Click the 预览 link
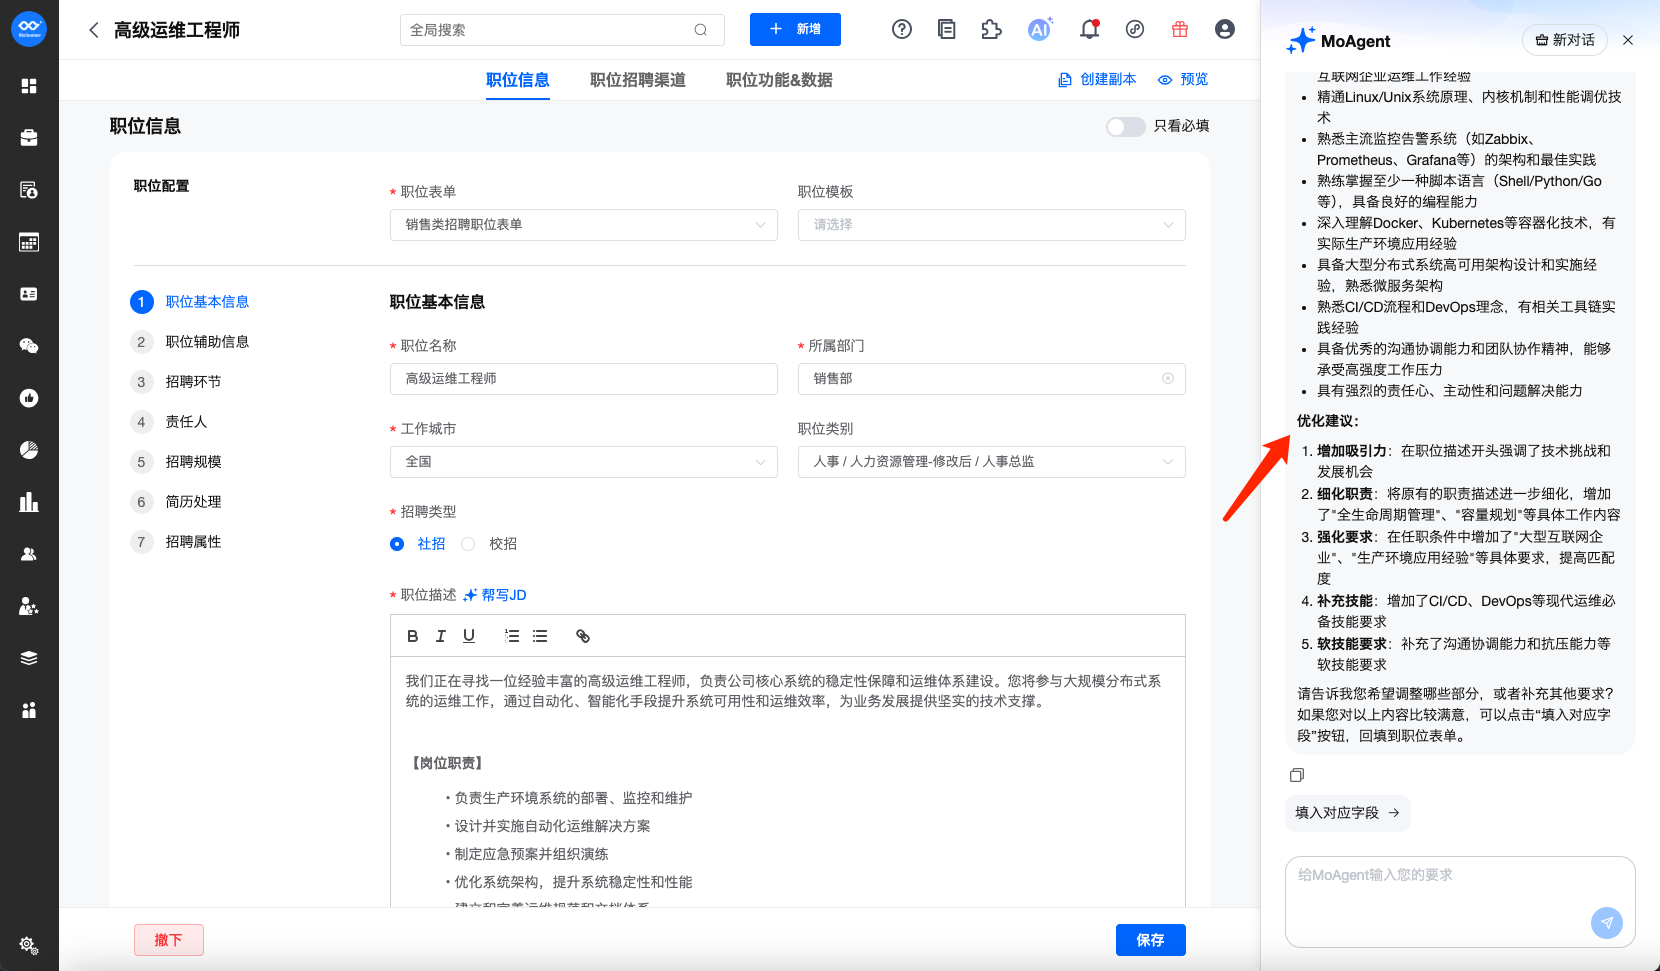 coord(1183,80)
